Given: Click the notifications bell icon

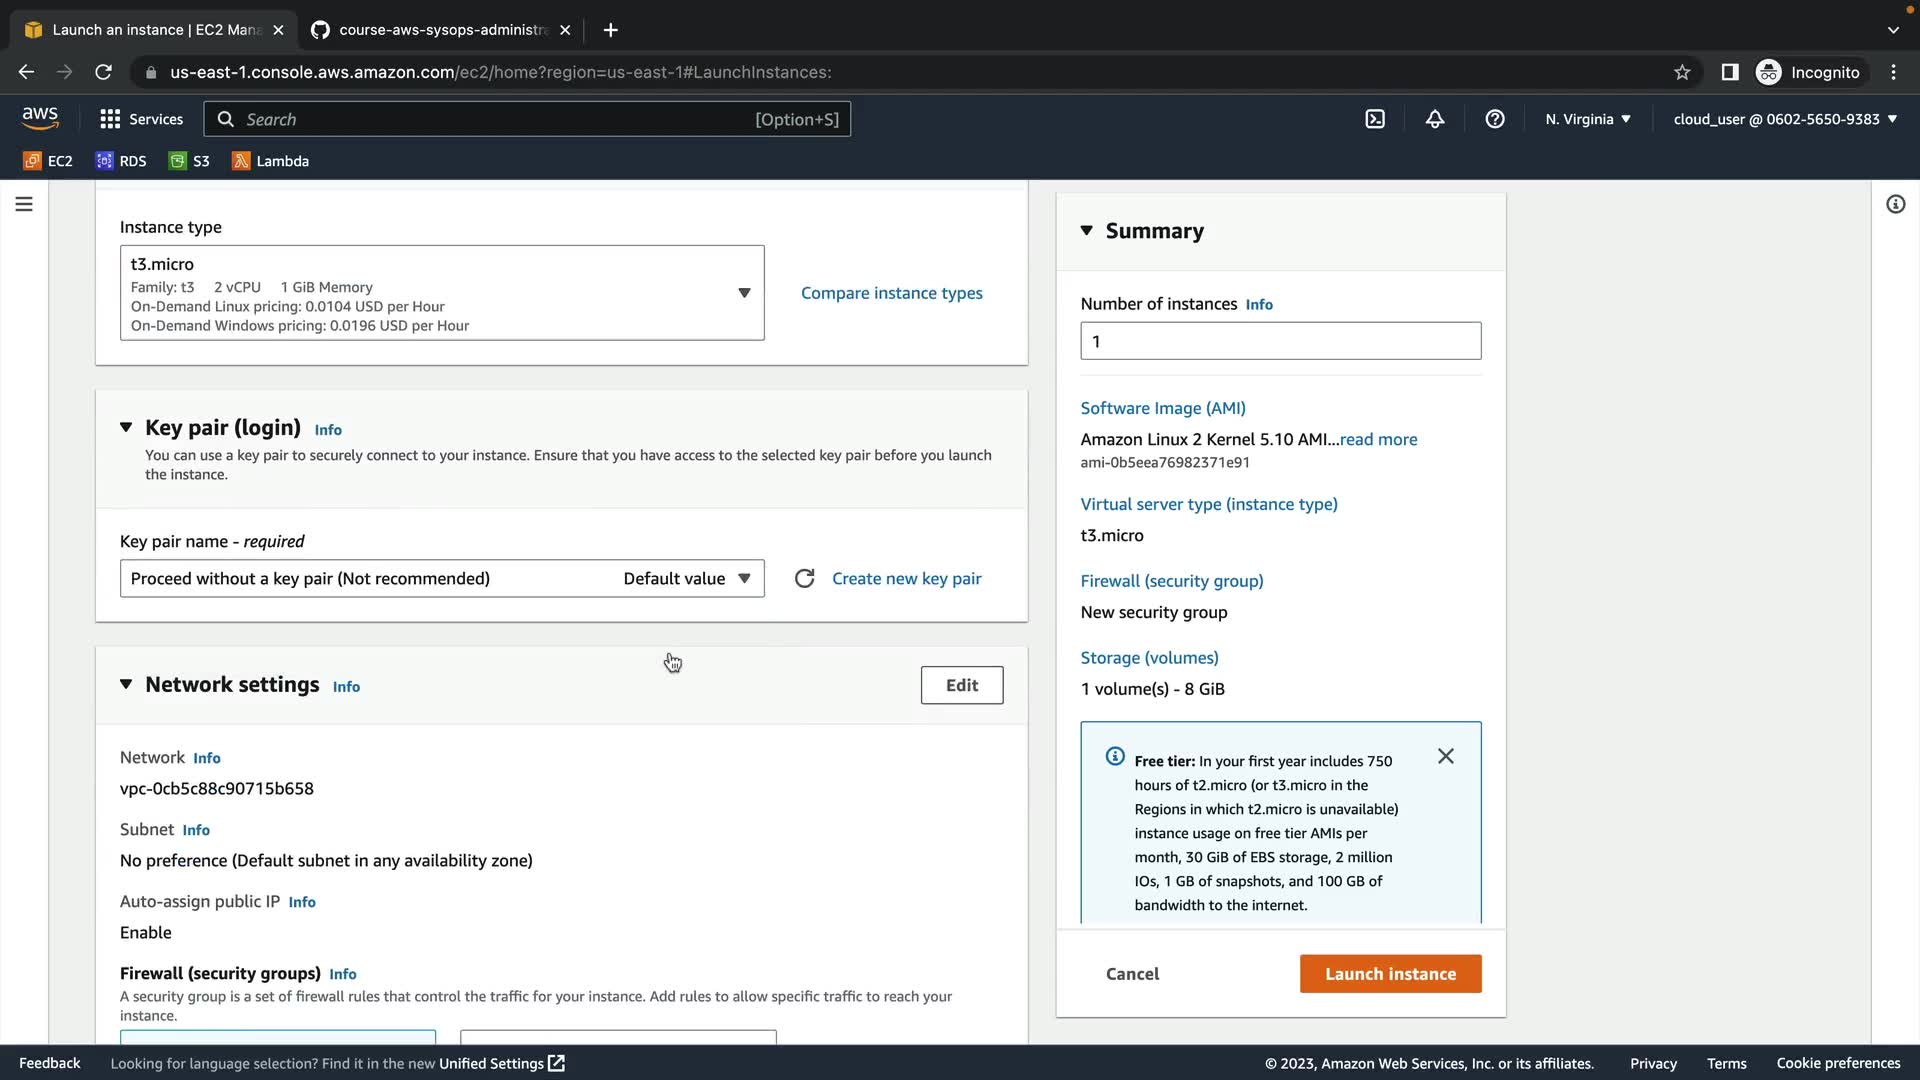Looking at the screenshot, I should [1435, 119].
